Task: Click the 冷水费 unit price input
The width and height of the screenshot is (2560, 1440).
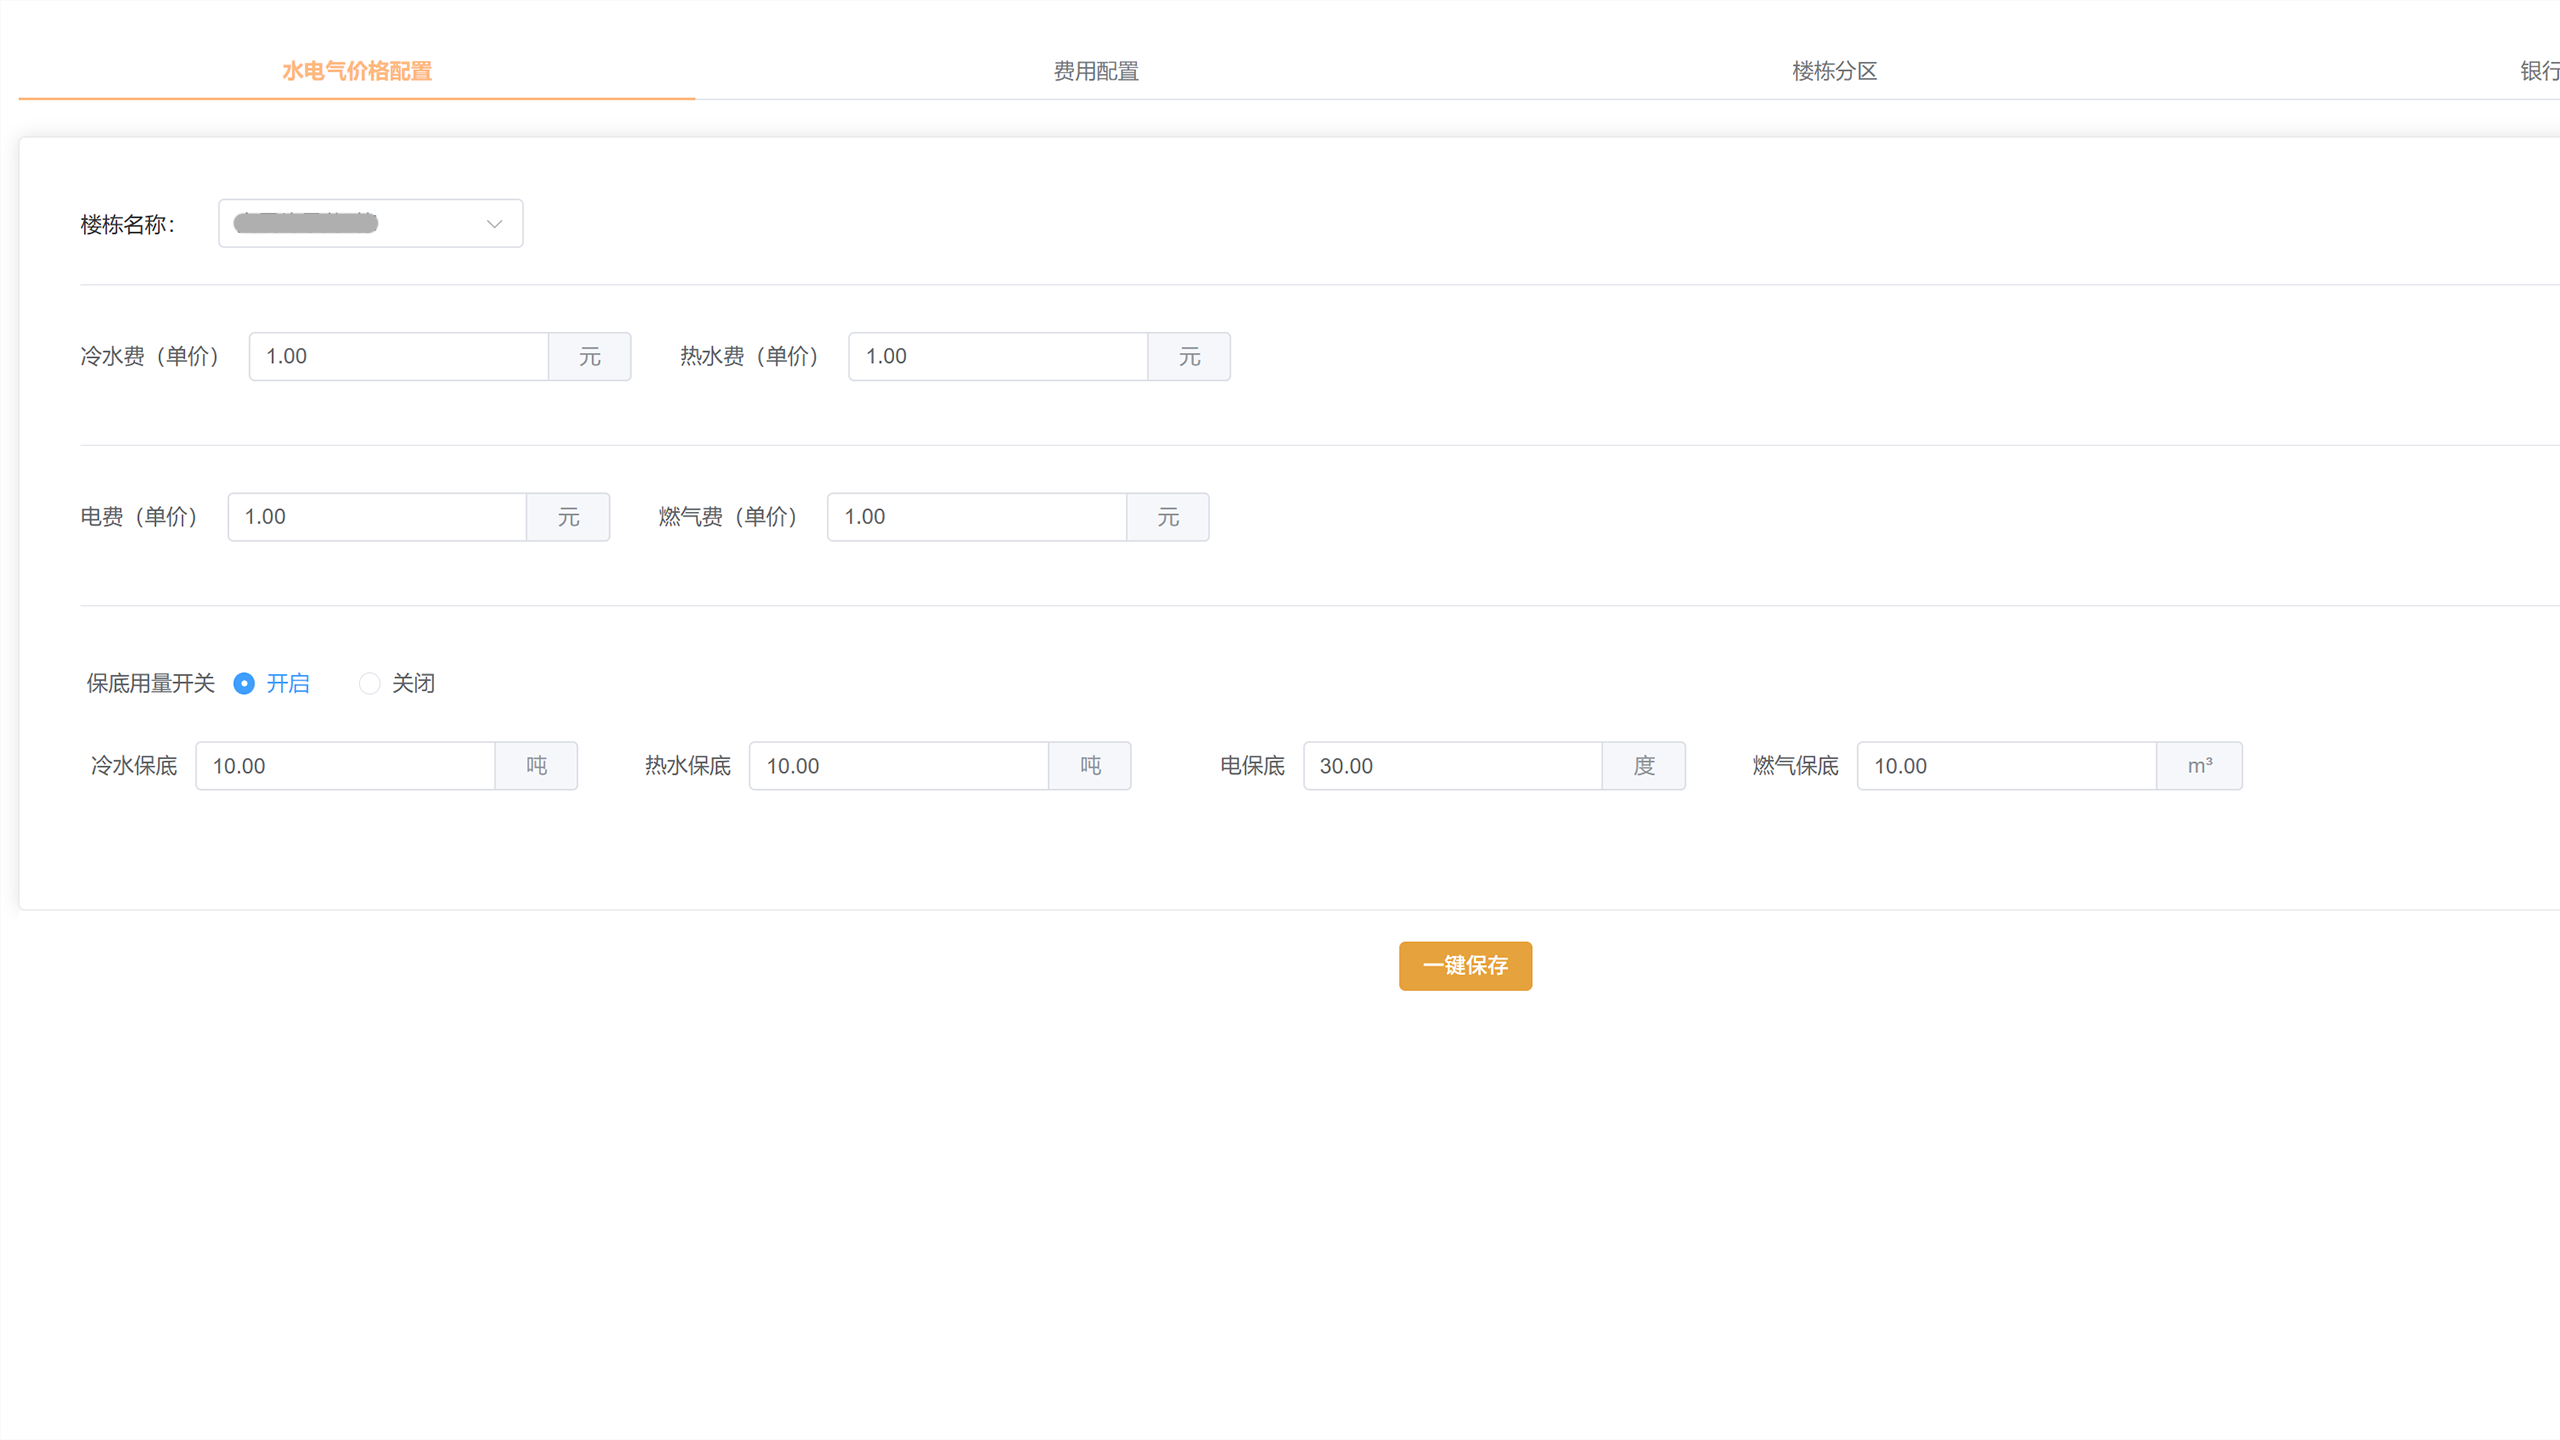Action: (x=398, y=356)
